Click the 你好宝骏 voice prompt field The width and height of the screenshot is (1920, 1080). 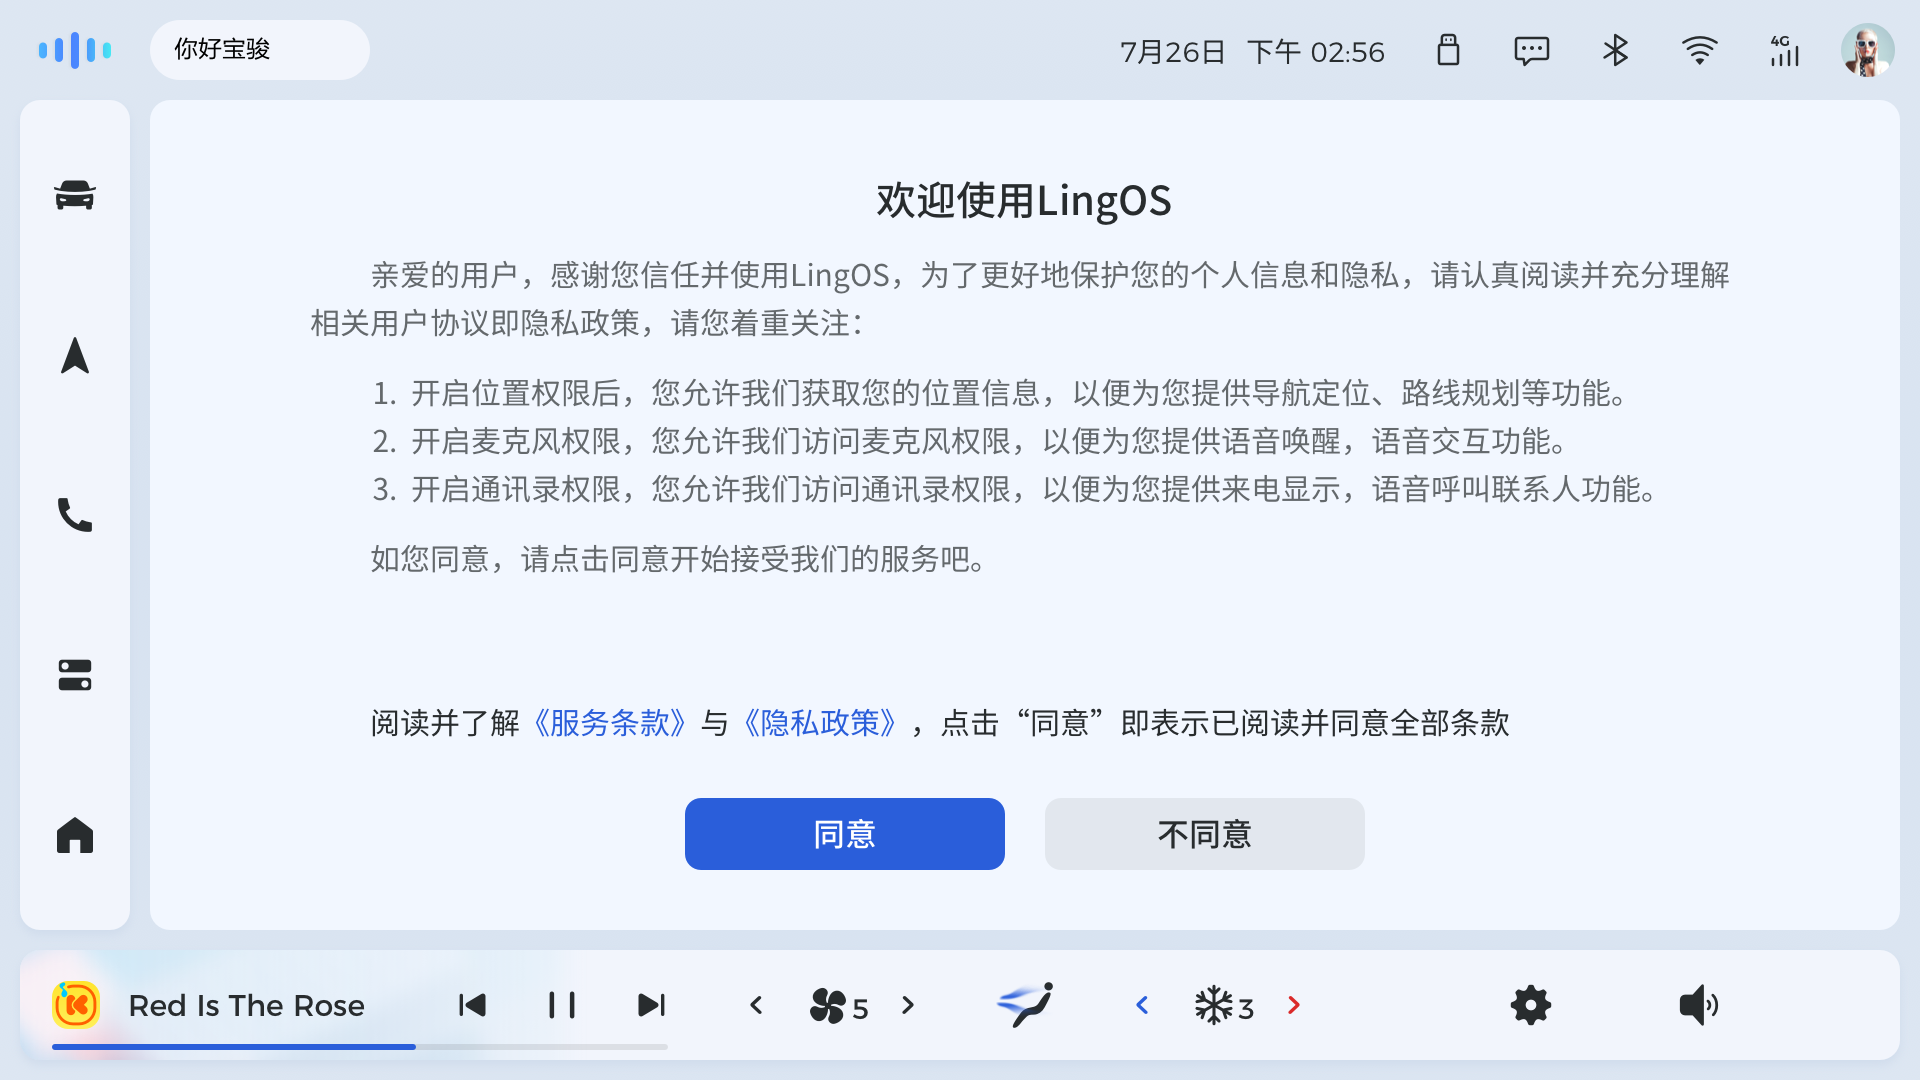pyautogui.click(x=260, y=50)
